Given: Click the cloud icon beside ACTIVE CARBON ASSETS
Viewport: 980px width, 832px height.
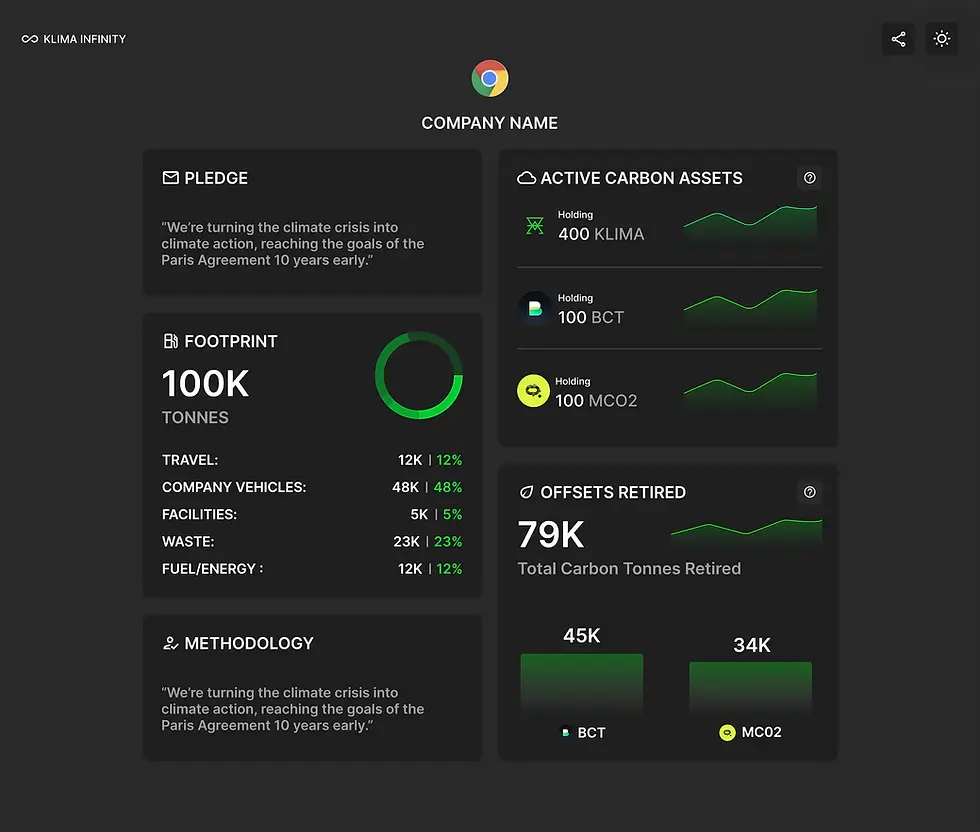Looking at the screenshot, I should click(526, 178).
